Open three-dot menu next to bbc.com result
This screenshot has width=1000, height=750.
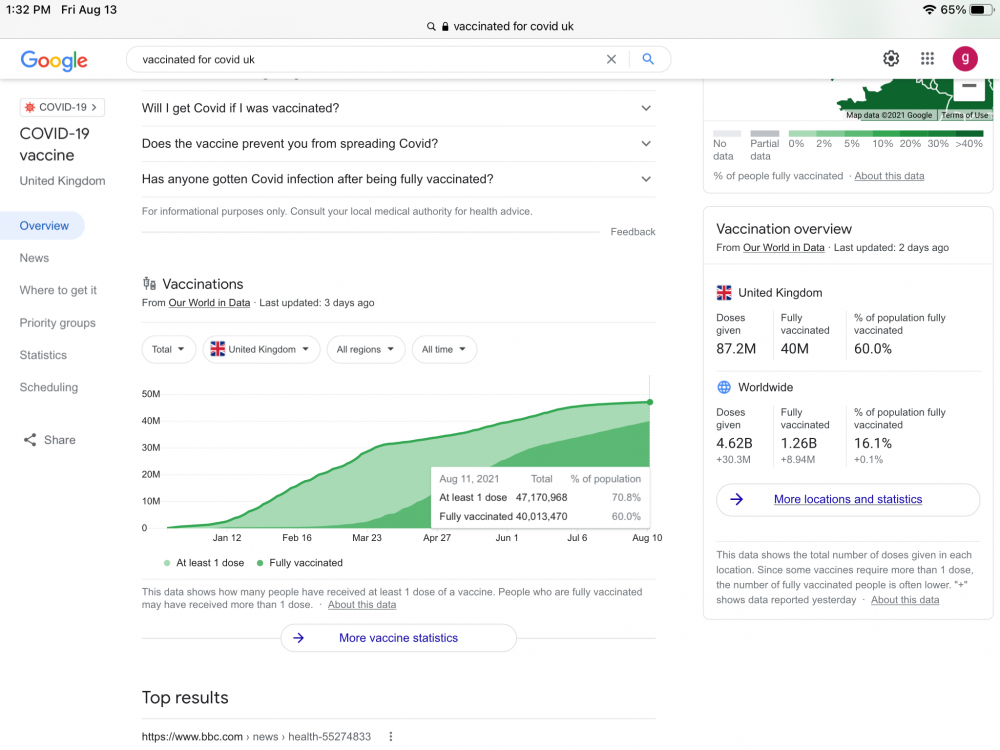[x=391, y=737]
